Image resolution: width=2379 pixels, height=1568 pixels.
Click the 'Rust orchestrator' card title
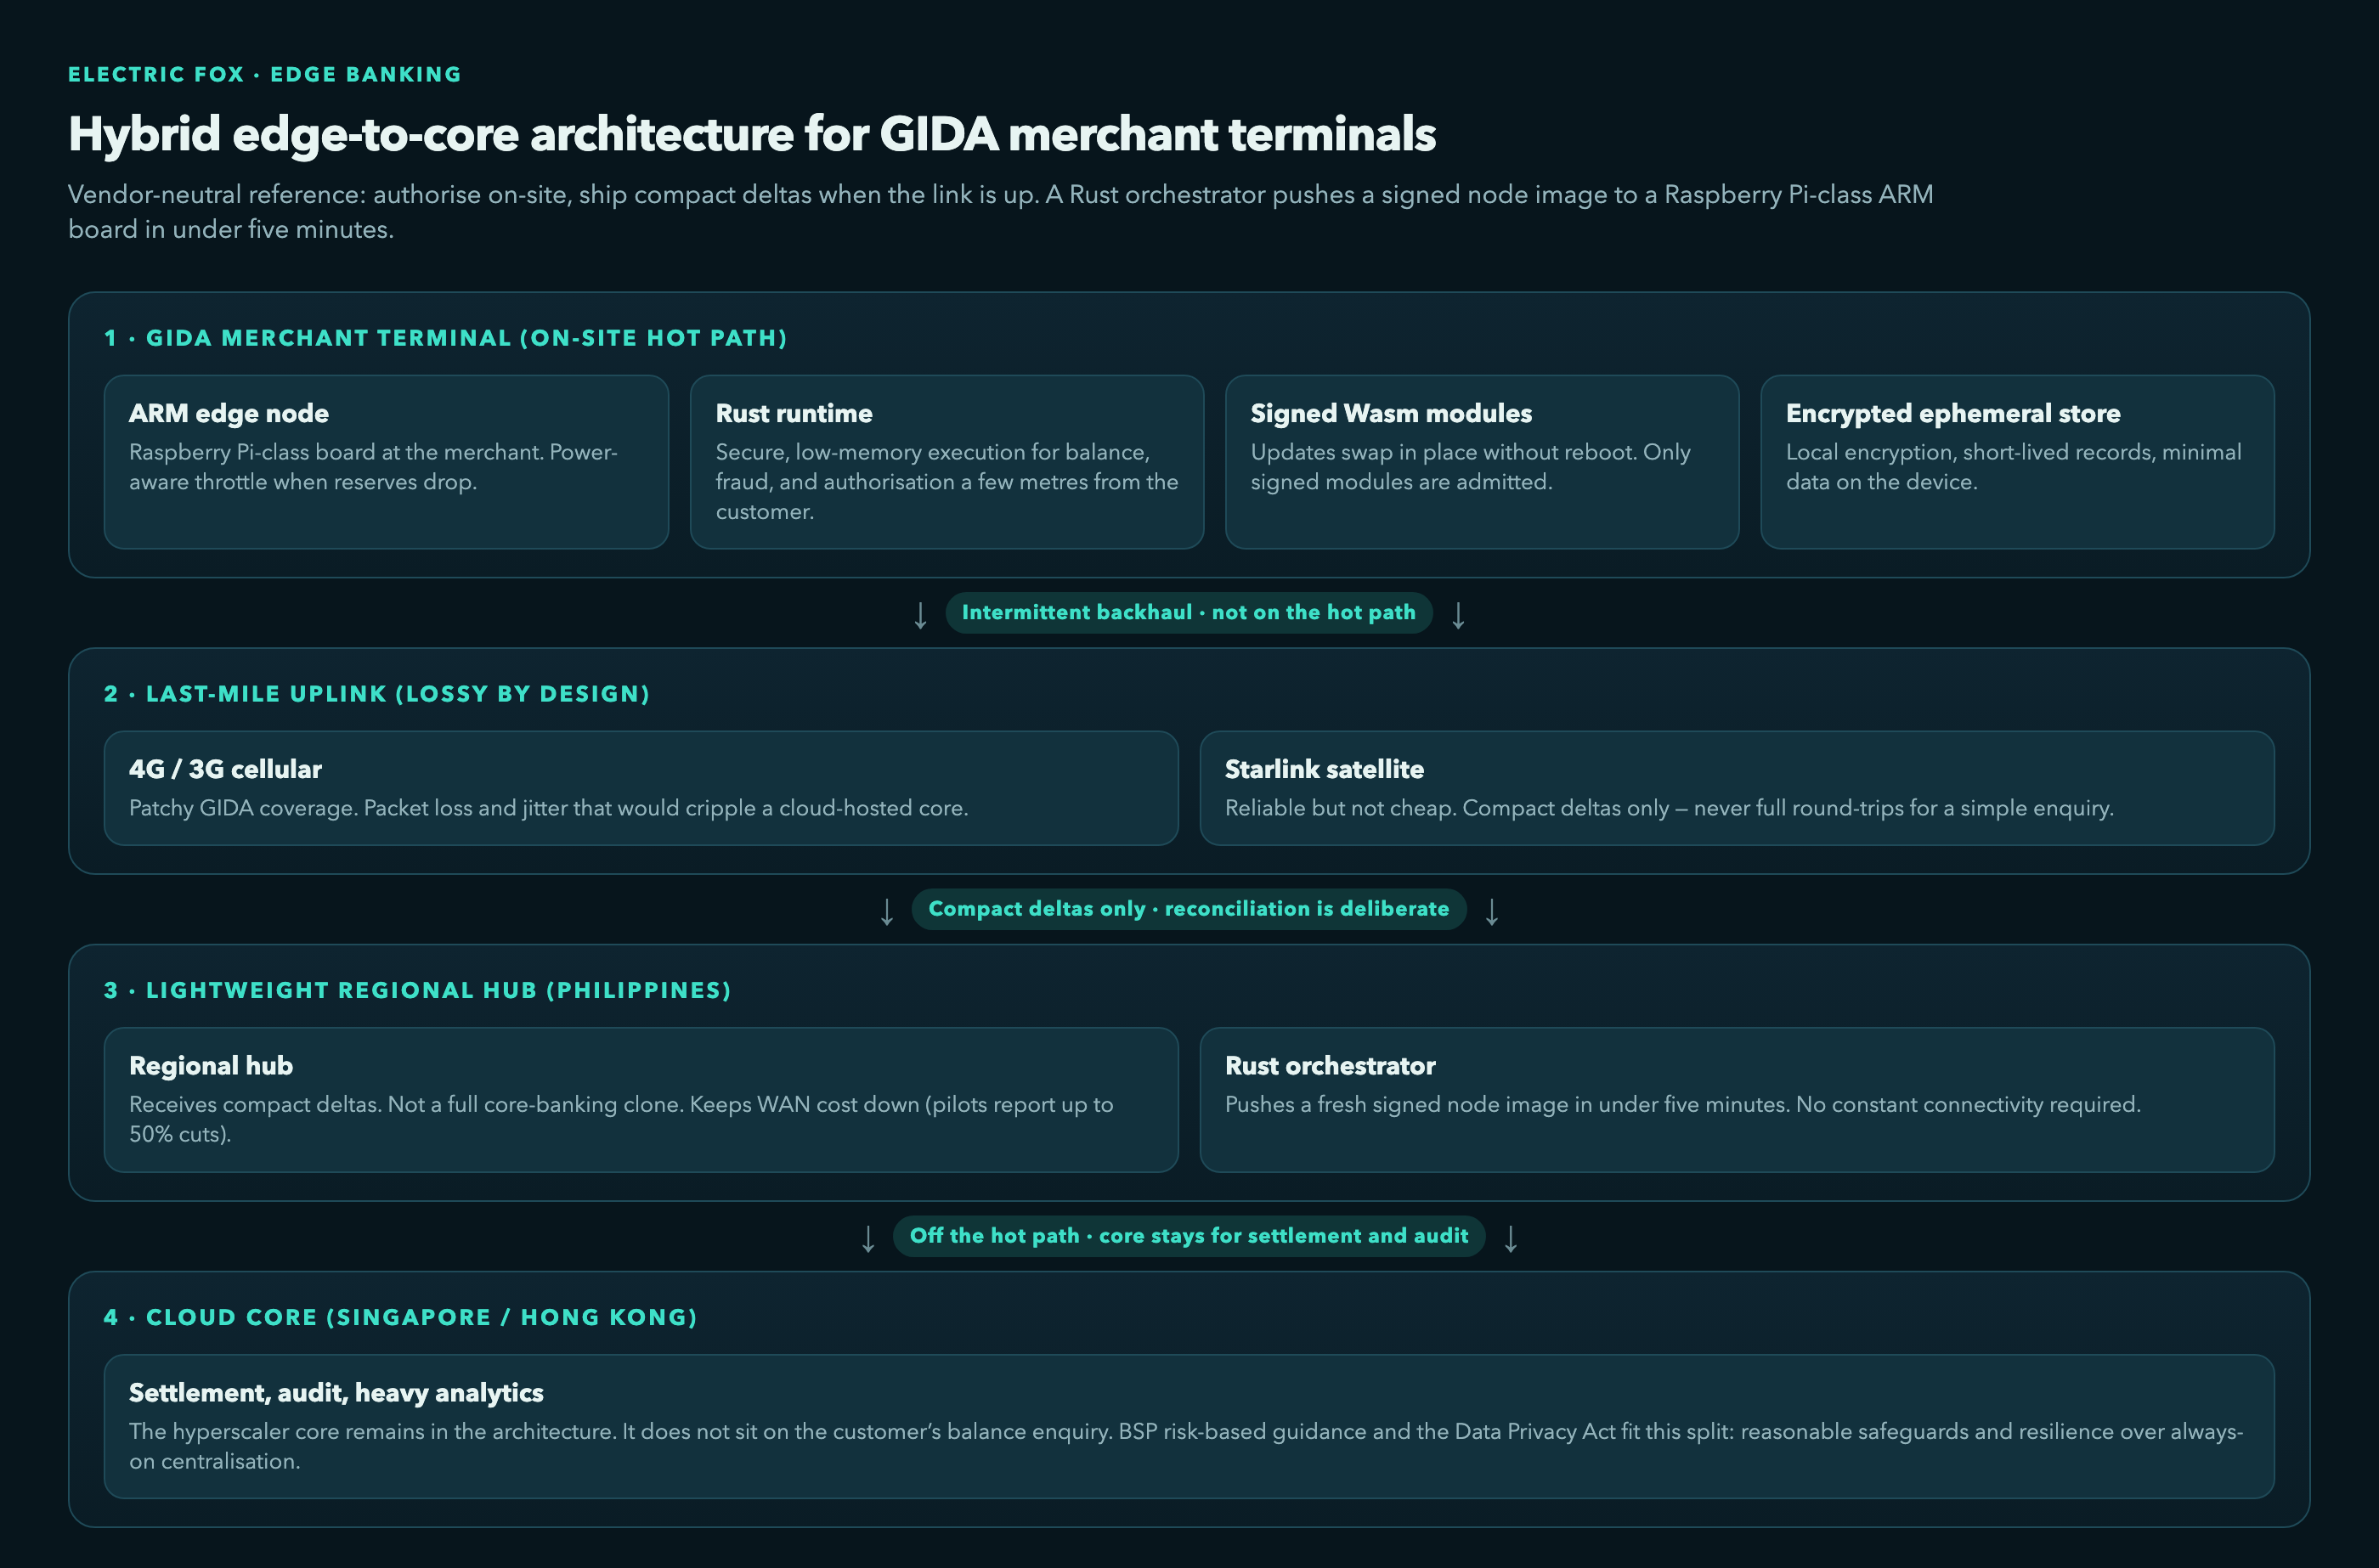click(1330, 1066)
